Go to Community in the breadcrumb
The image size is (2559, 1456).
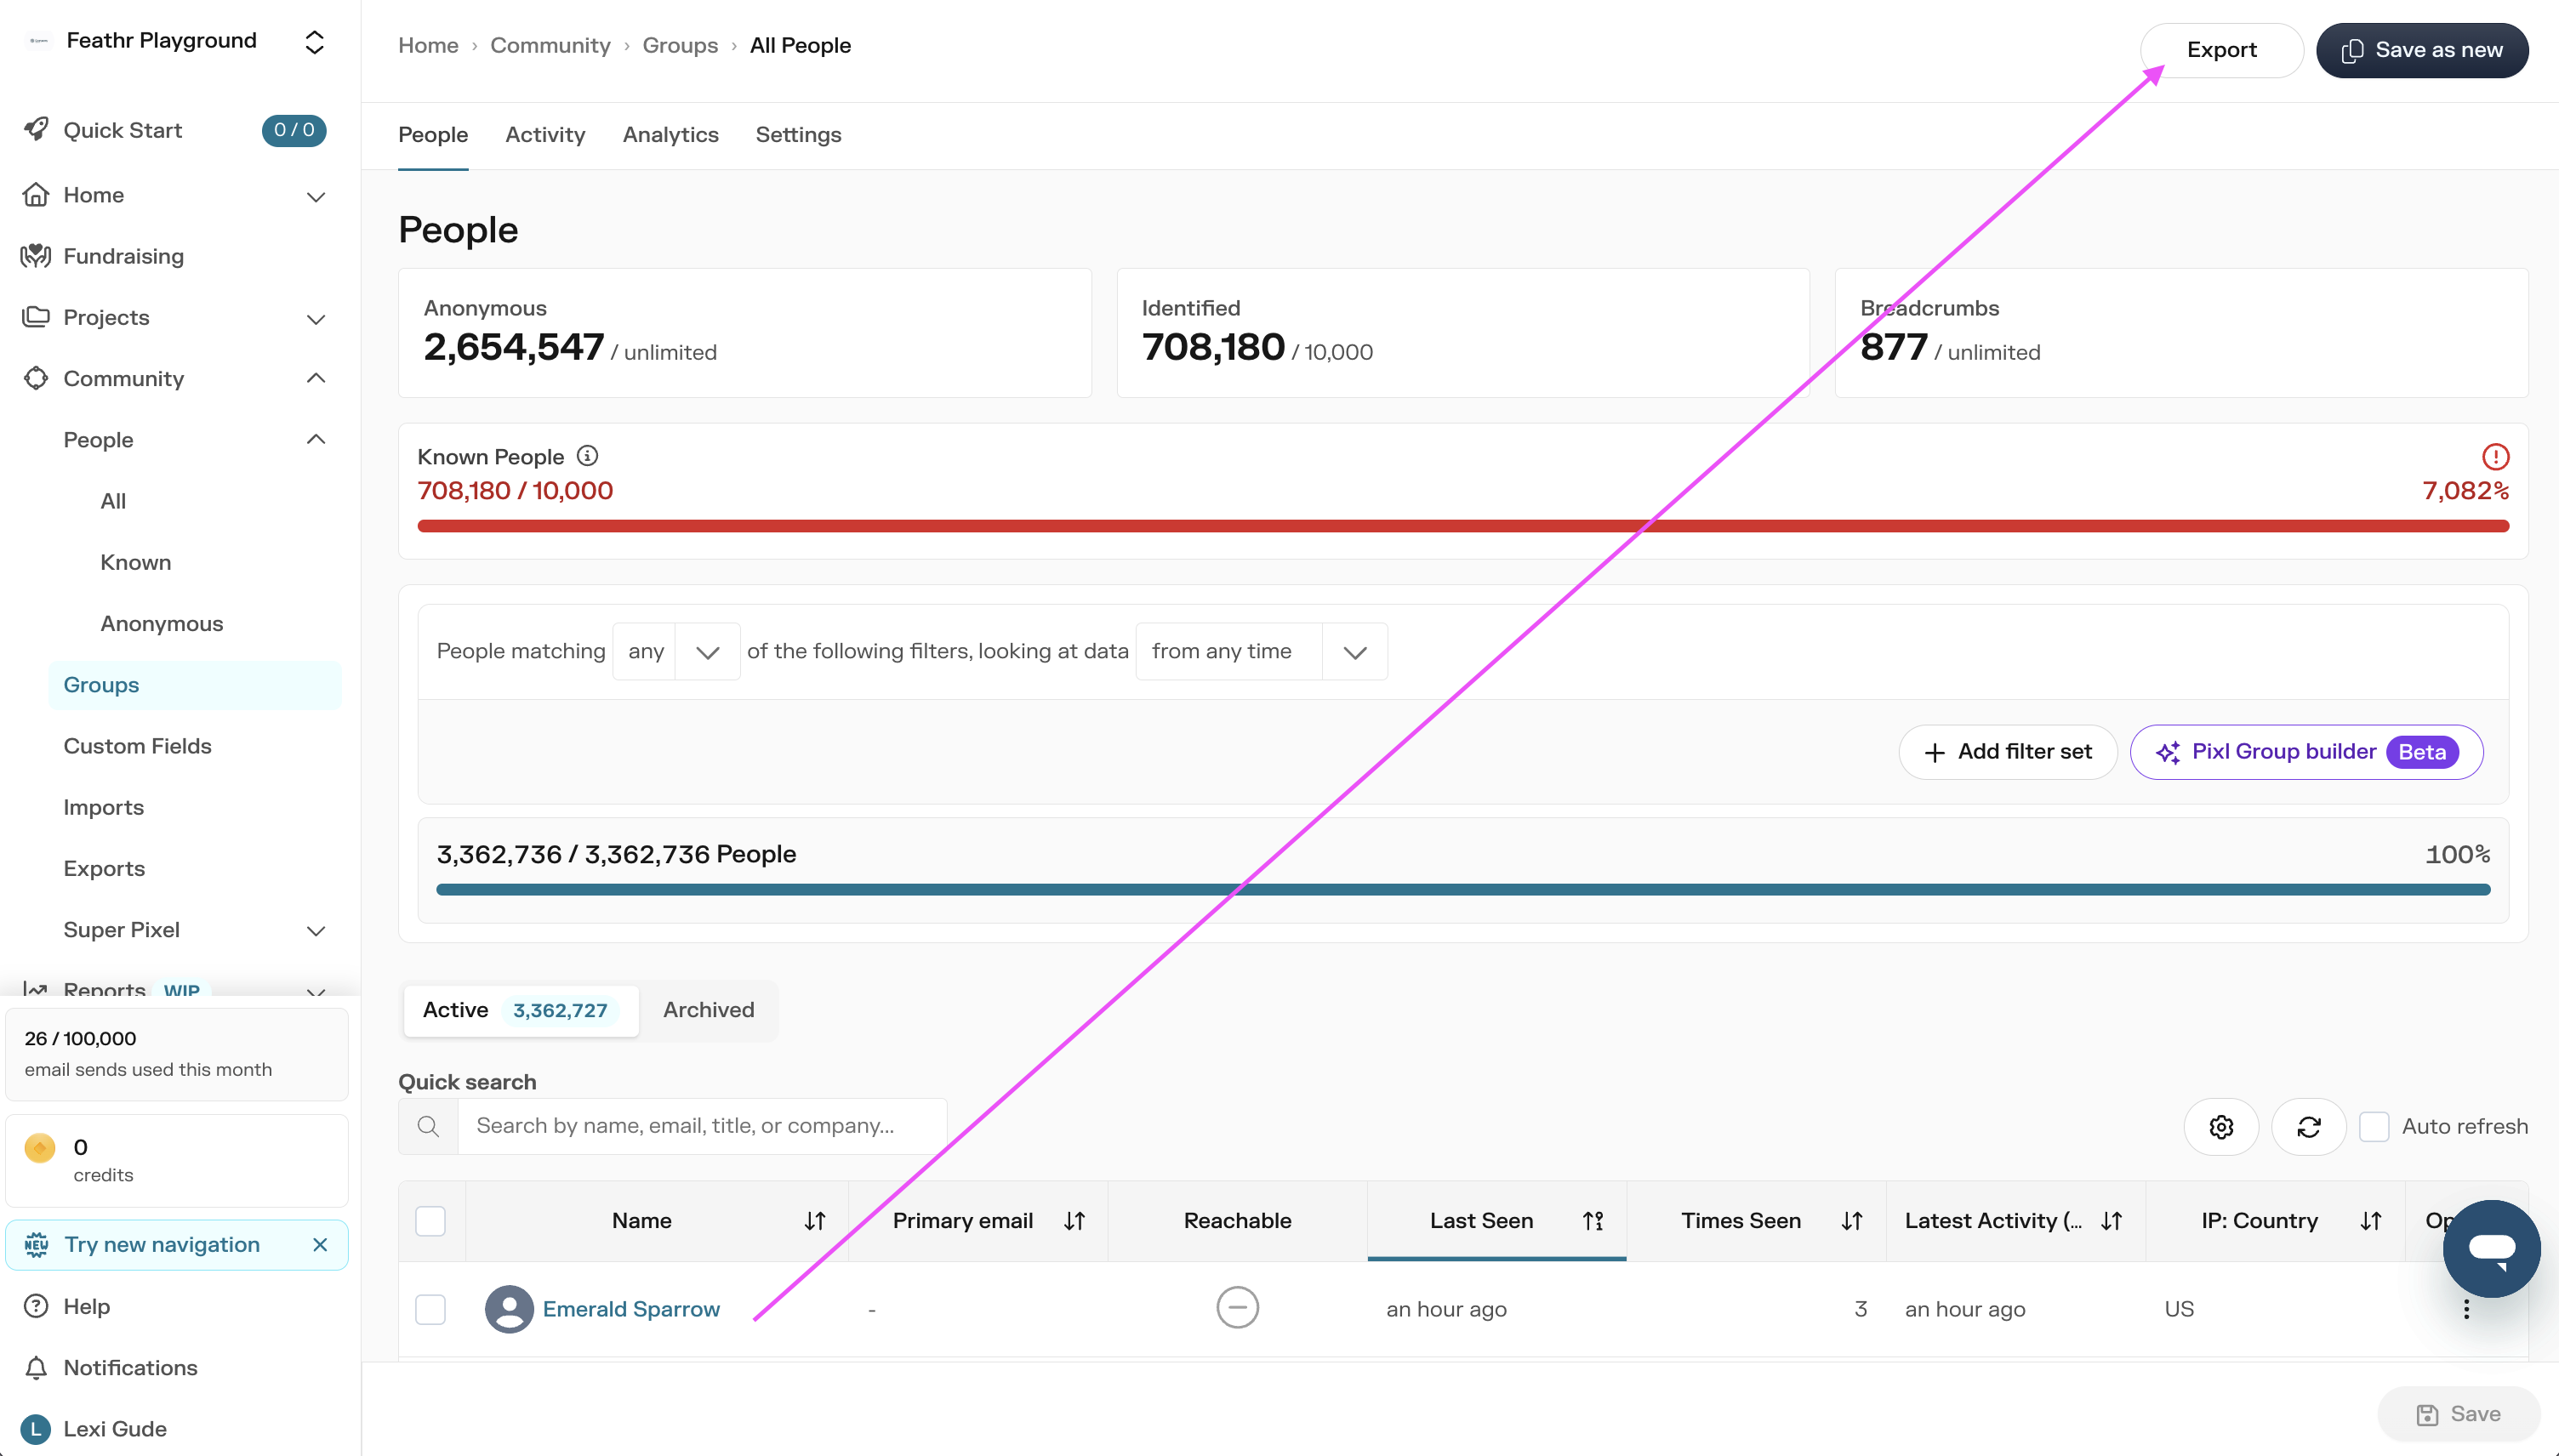[550, 46]
